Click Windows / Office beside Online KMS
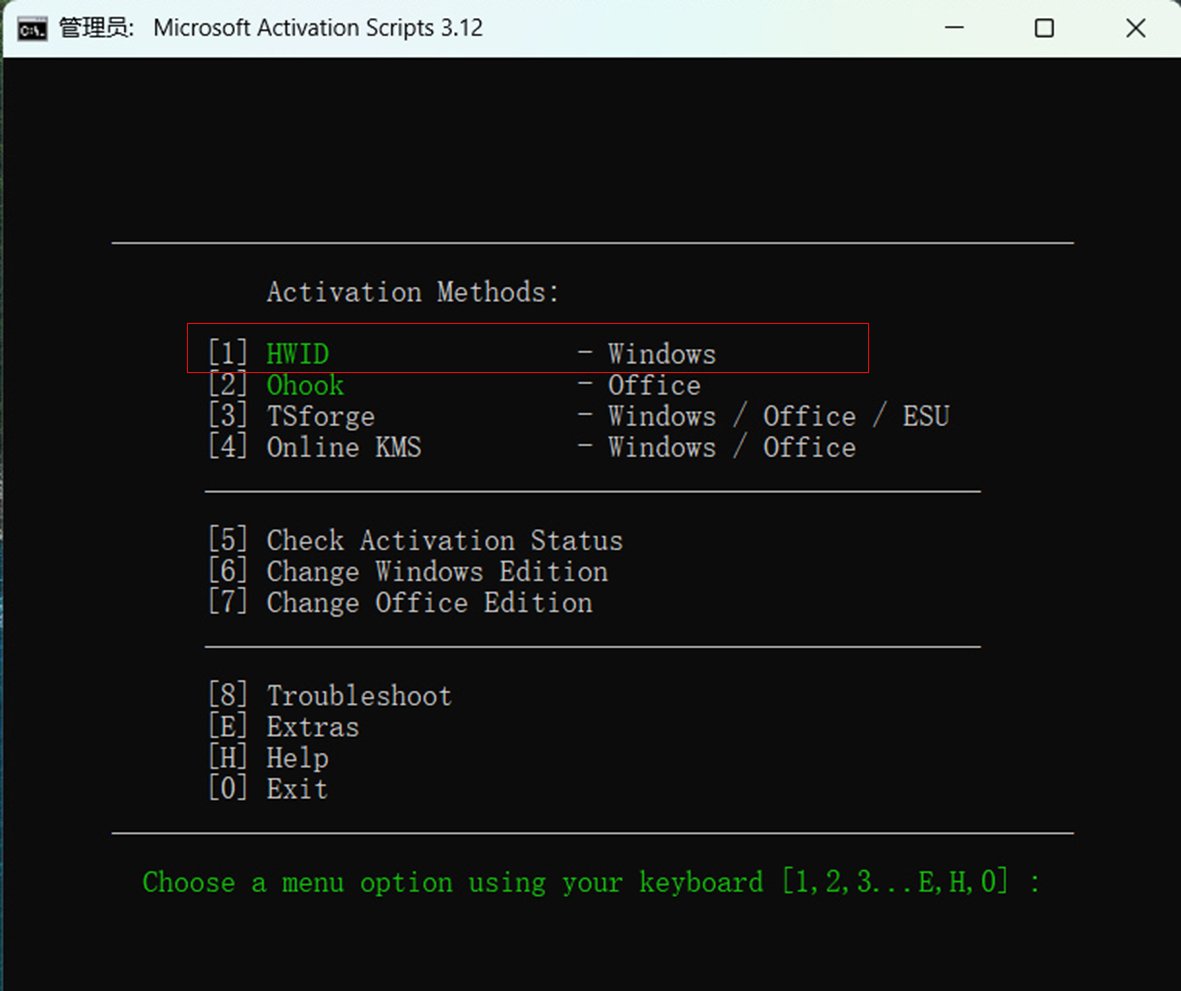The image size is (1181, 991). click(x=732, y=447)
